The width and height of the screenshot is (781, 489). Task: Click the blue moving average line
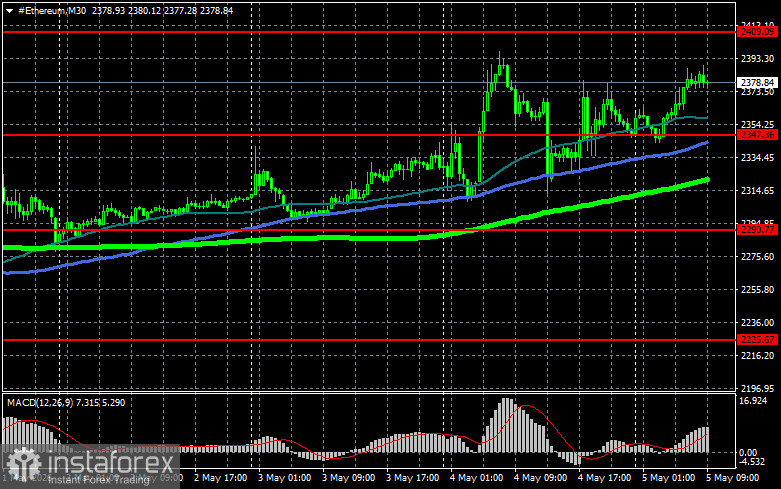click(349, 210)
